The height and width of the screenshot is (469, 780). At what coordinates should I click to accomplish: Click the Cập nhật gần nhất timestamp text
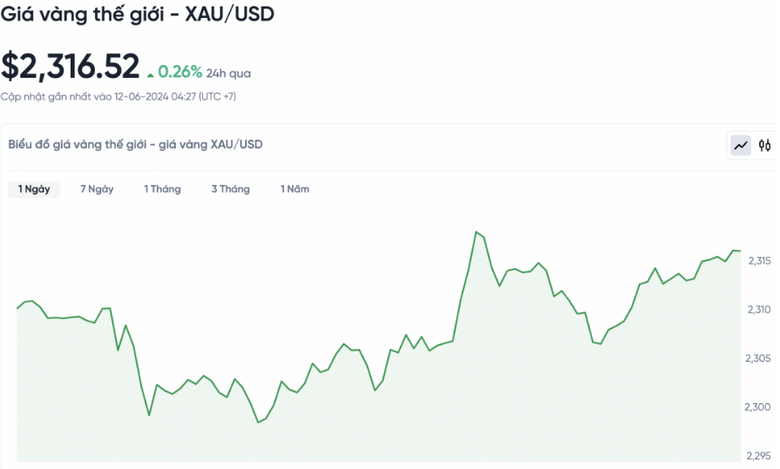[x=118, y=96]
